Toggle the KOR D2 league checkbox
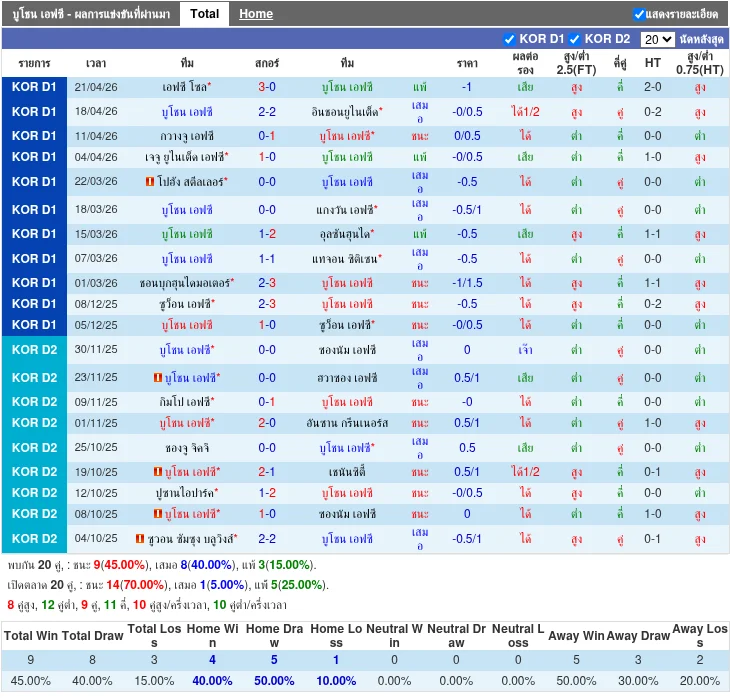 coord(575,39)
